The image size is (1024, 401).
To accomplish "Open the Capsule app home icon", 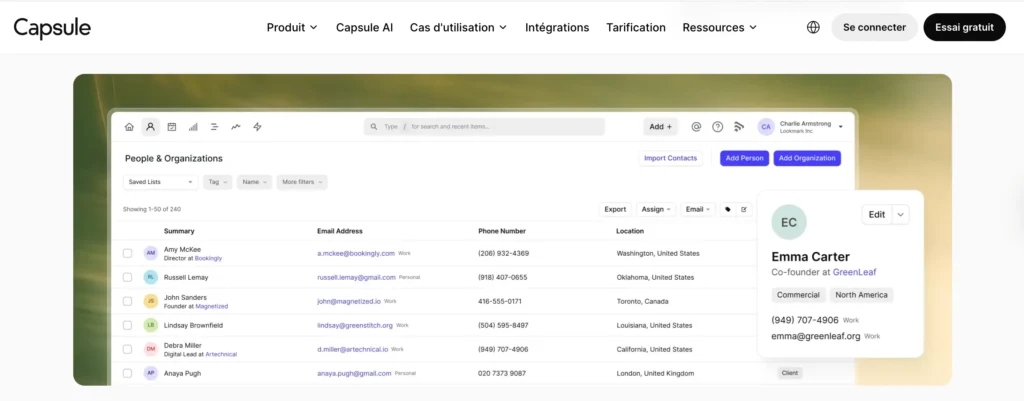I will (x=129, y=127).
